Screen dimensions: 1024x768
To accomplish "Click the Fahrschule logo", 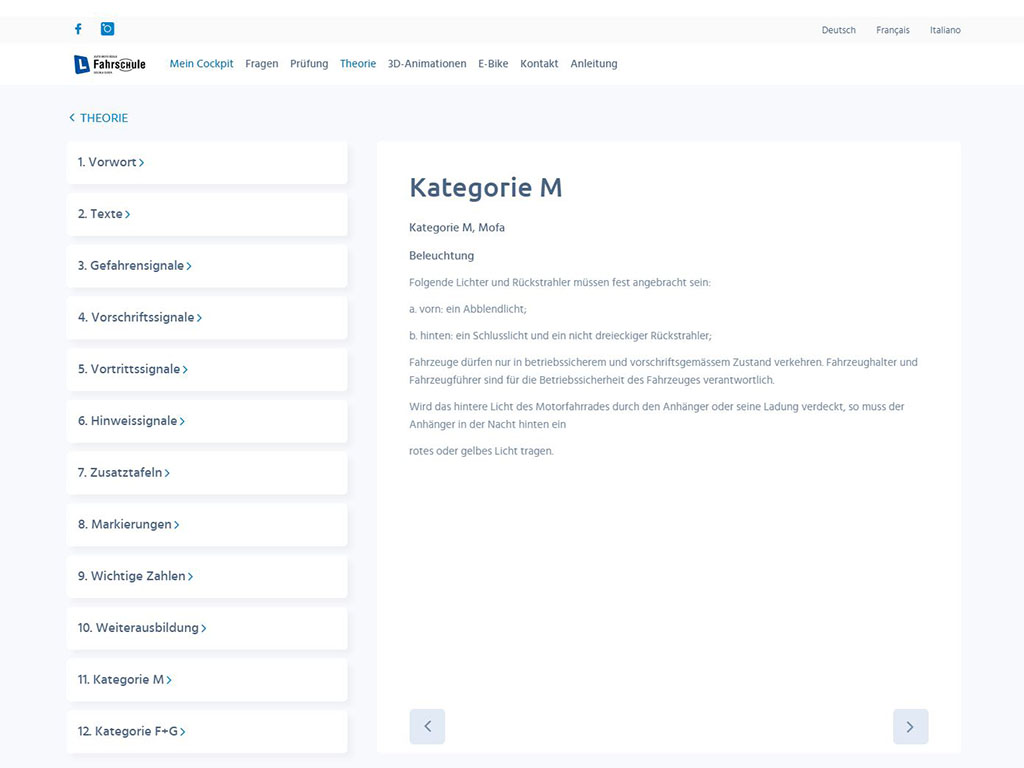I will [110, 64].
